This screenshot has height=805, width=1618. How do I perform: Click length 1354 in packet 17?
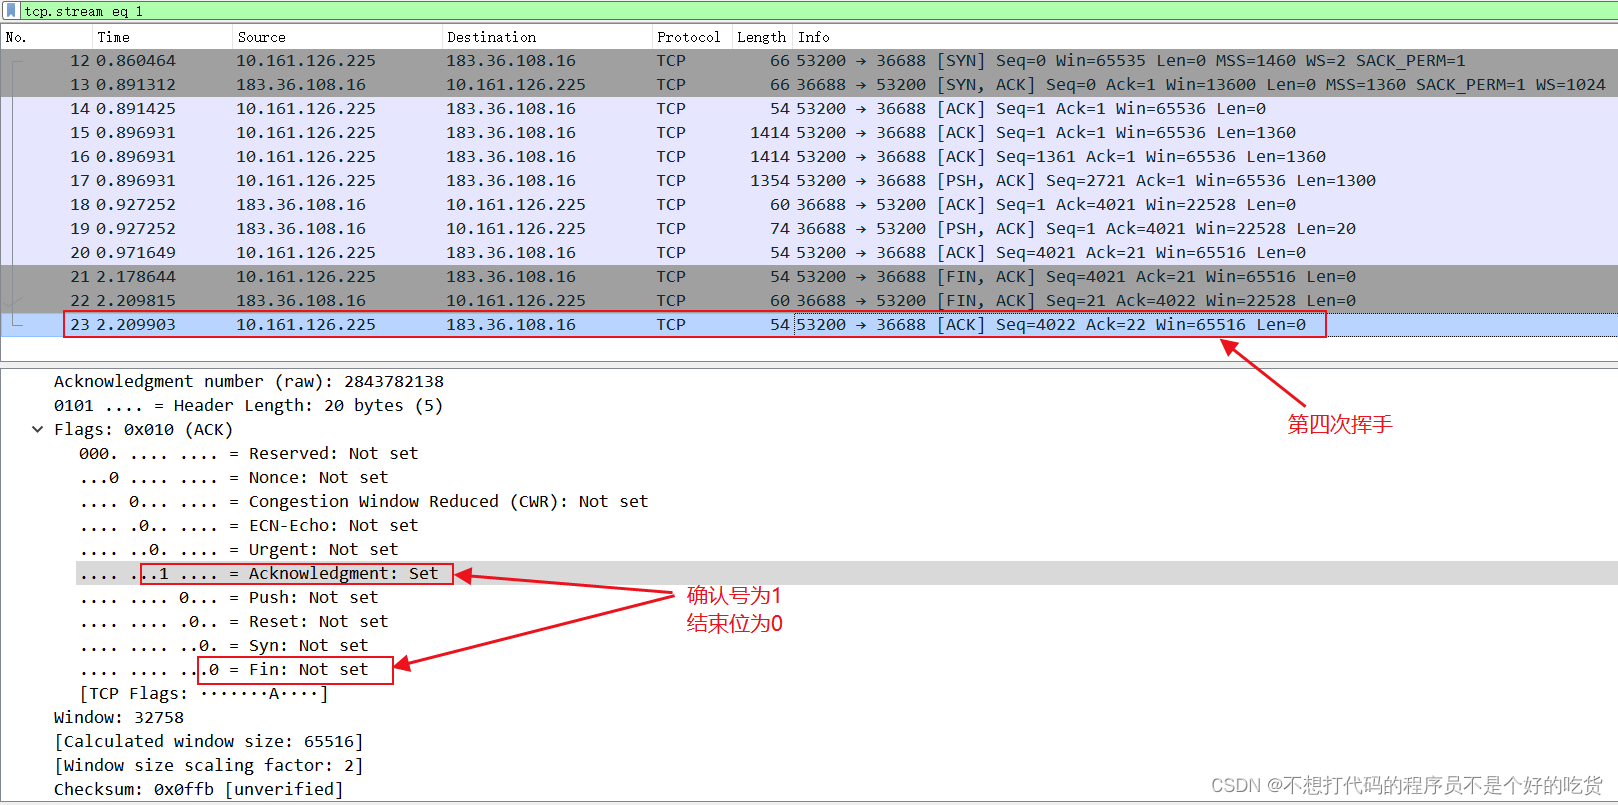[x=770, y=181]
